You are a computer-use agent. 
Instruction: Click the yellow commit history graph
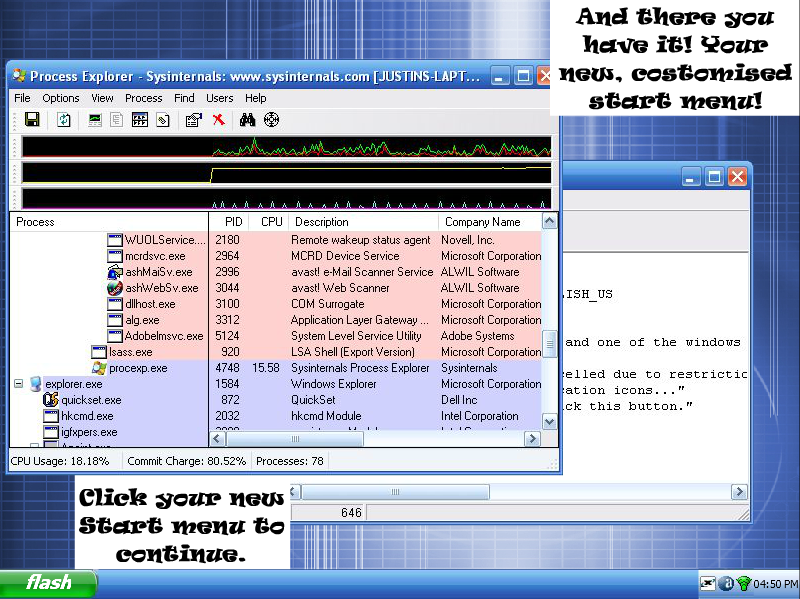[x=286, y=173]
